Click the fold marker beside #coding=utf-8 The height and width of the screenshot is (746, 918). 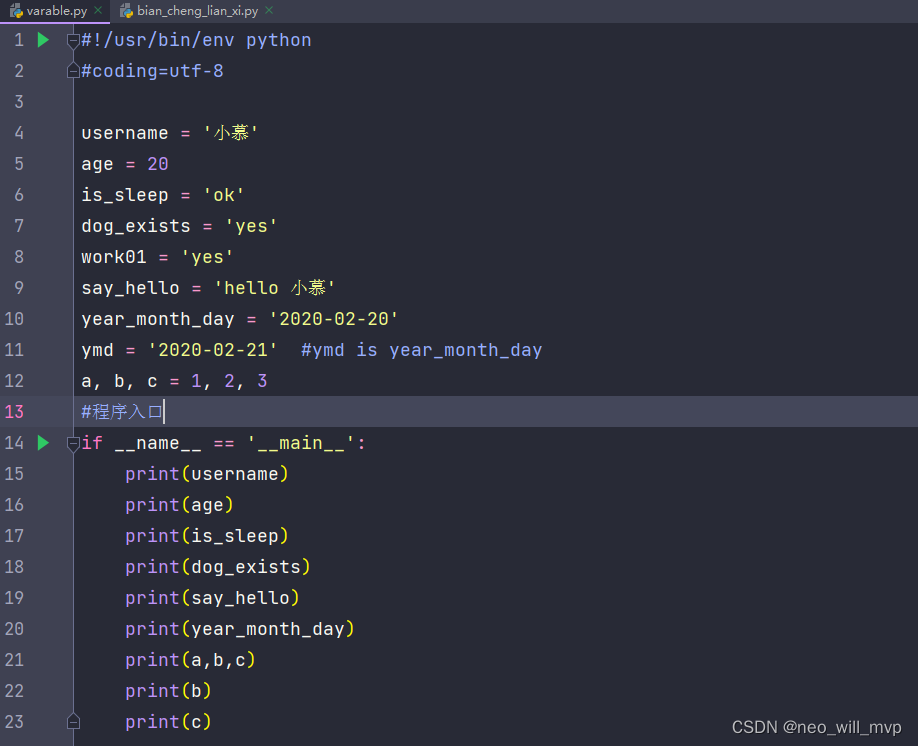[72, 70]
